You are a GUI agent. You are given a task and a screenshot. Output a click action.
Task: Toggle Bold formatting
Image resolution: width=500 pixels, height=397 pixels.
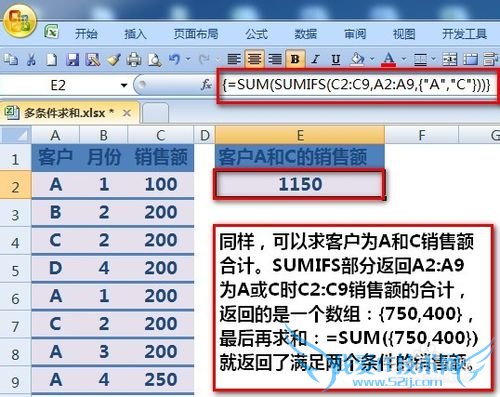(x=295, y=59)
